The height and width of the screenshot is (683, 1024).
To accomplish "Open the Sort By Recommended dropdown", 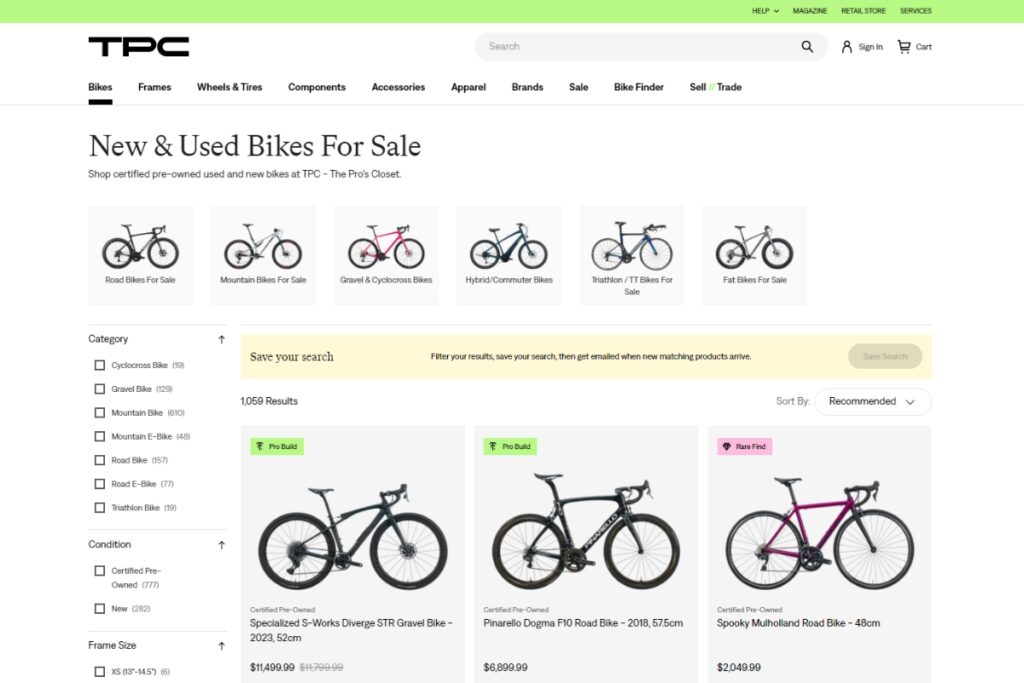I will click(873, 402).
